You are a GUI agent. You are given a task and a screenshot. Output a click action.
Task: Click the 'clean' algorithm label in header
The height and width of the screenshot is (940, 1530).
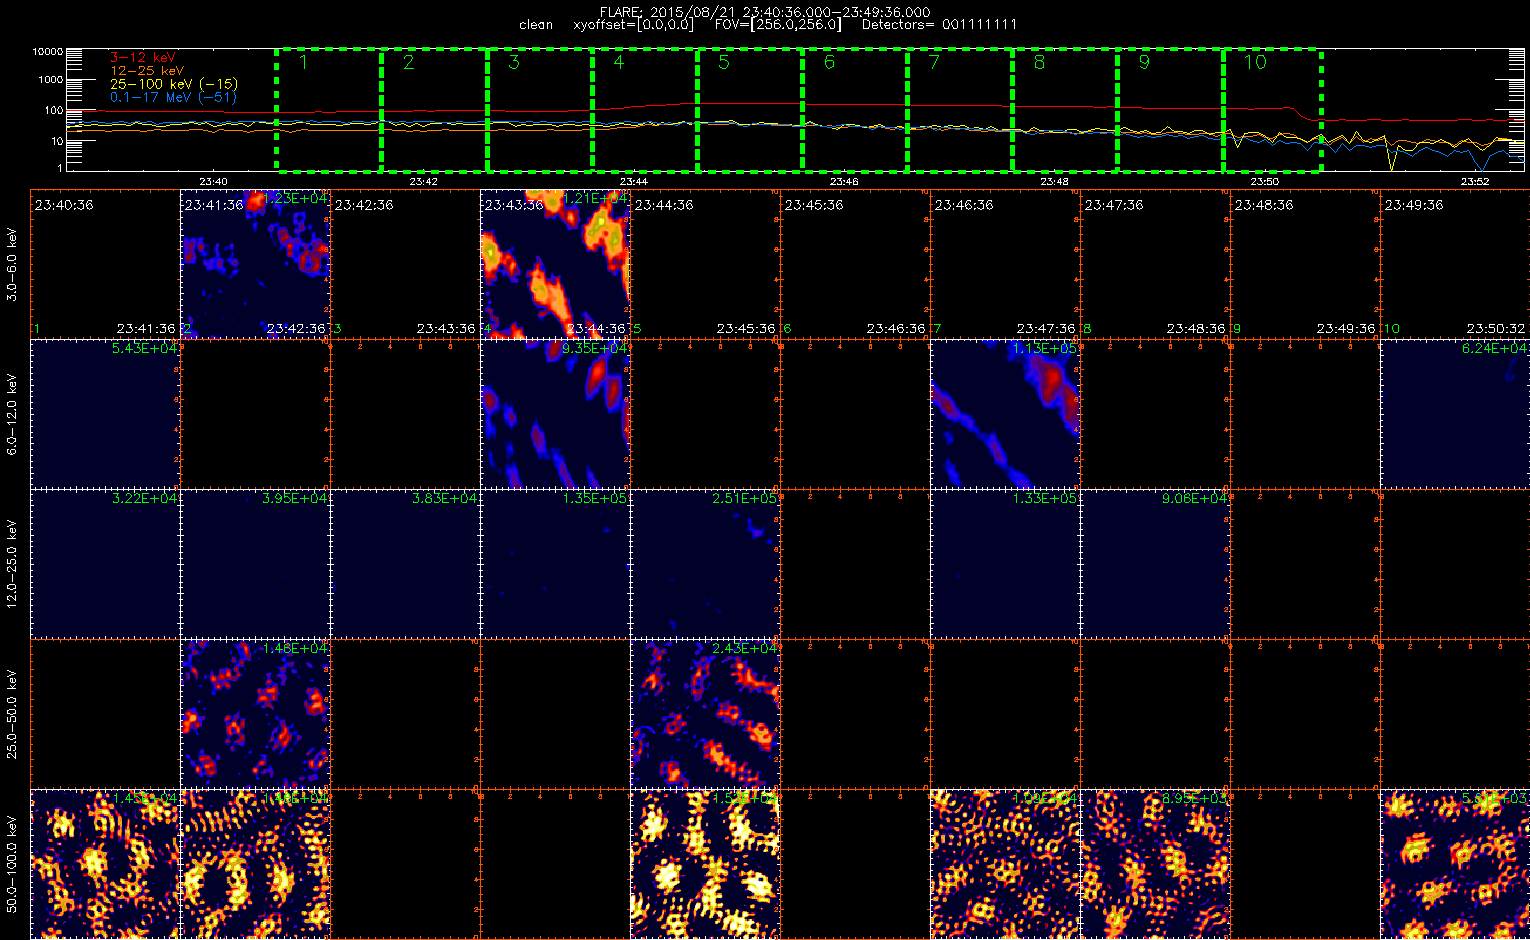click(536, 24)
